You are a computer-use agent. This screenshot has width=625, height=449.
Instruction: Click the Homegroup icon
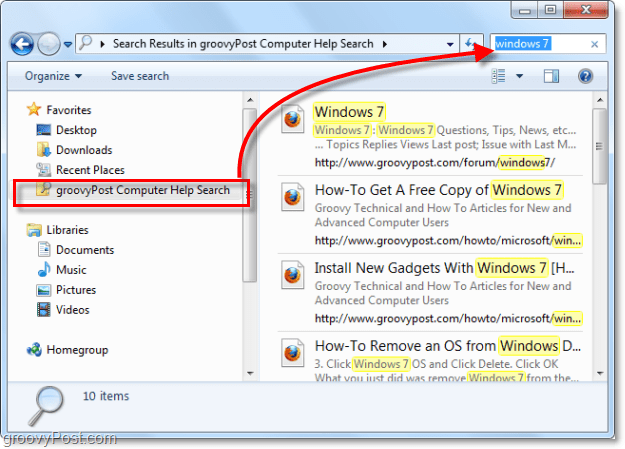click(34, 350)
